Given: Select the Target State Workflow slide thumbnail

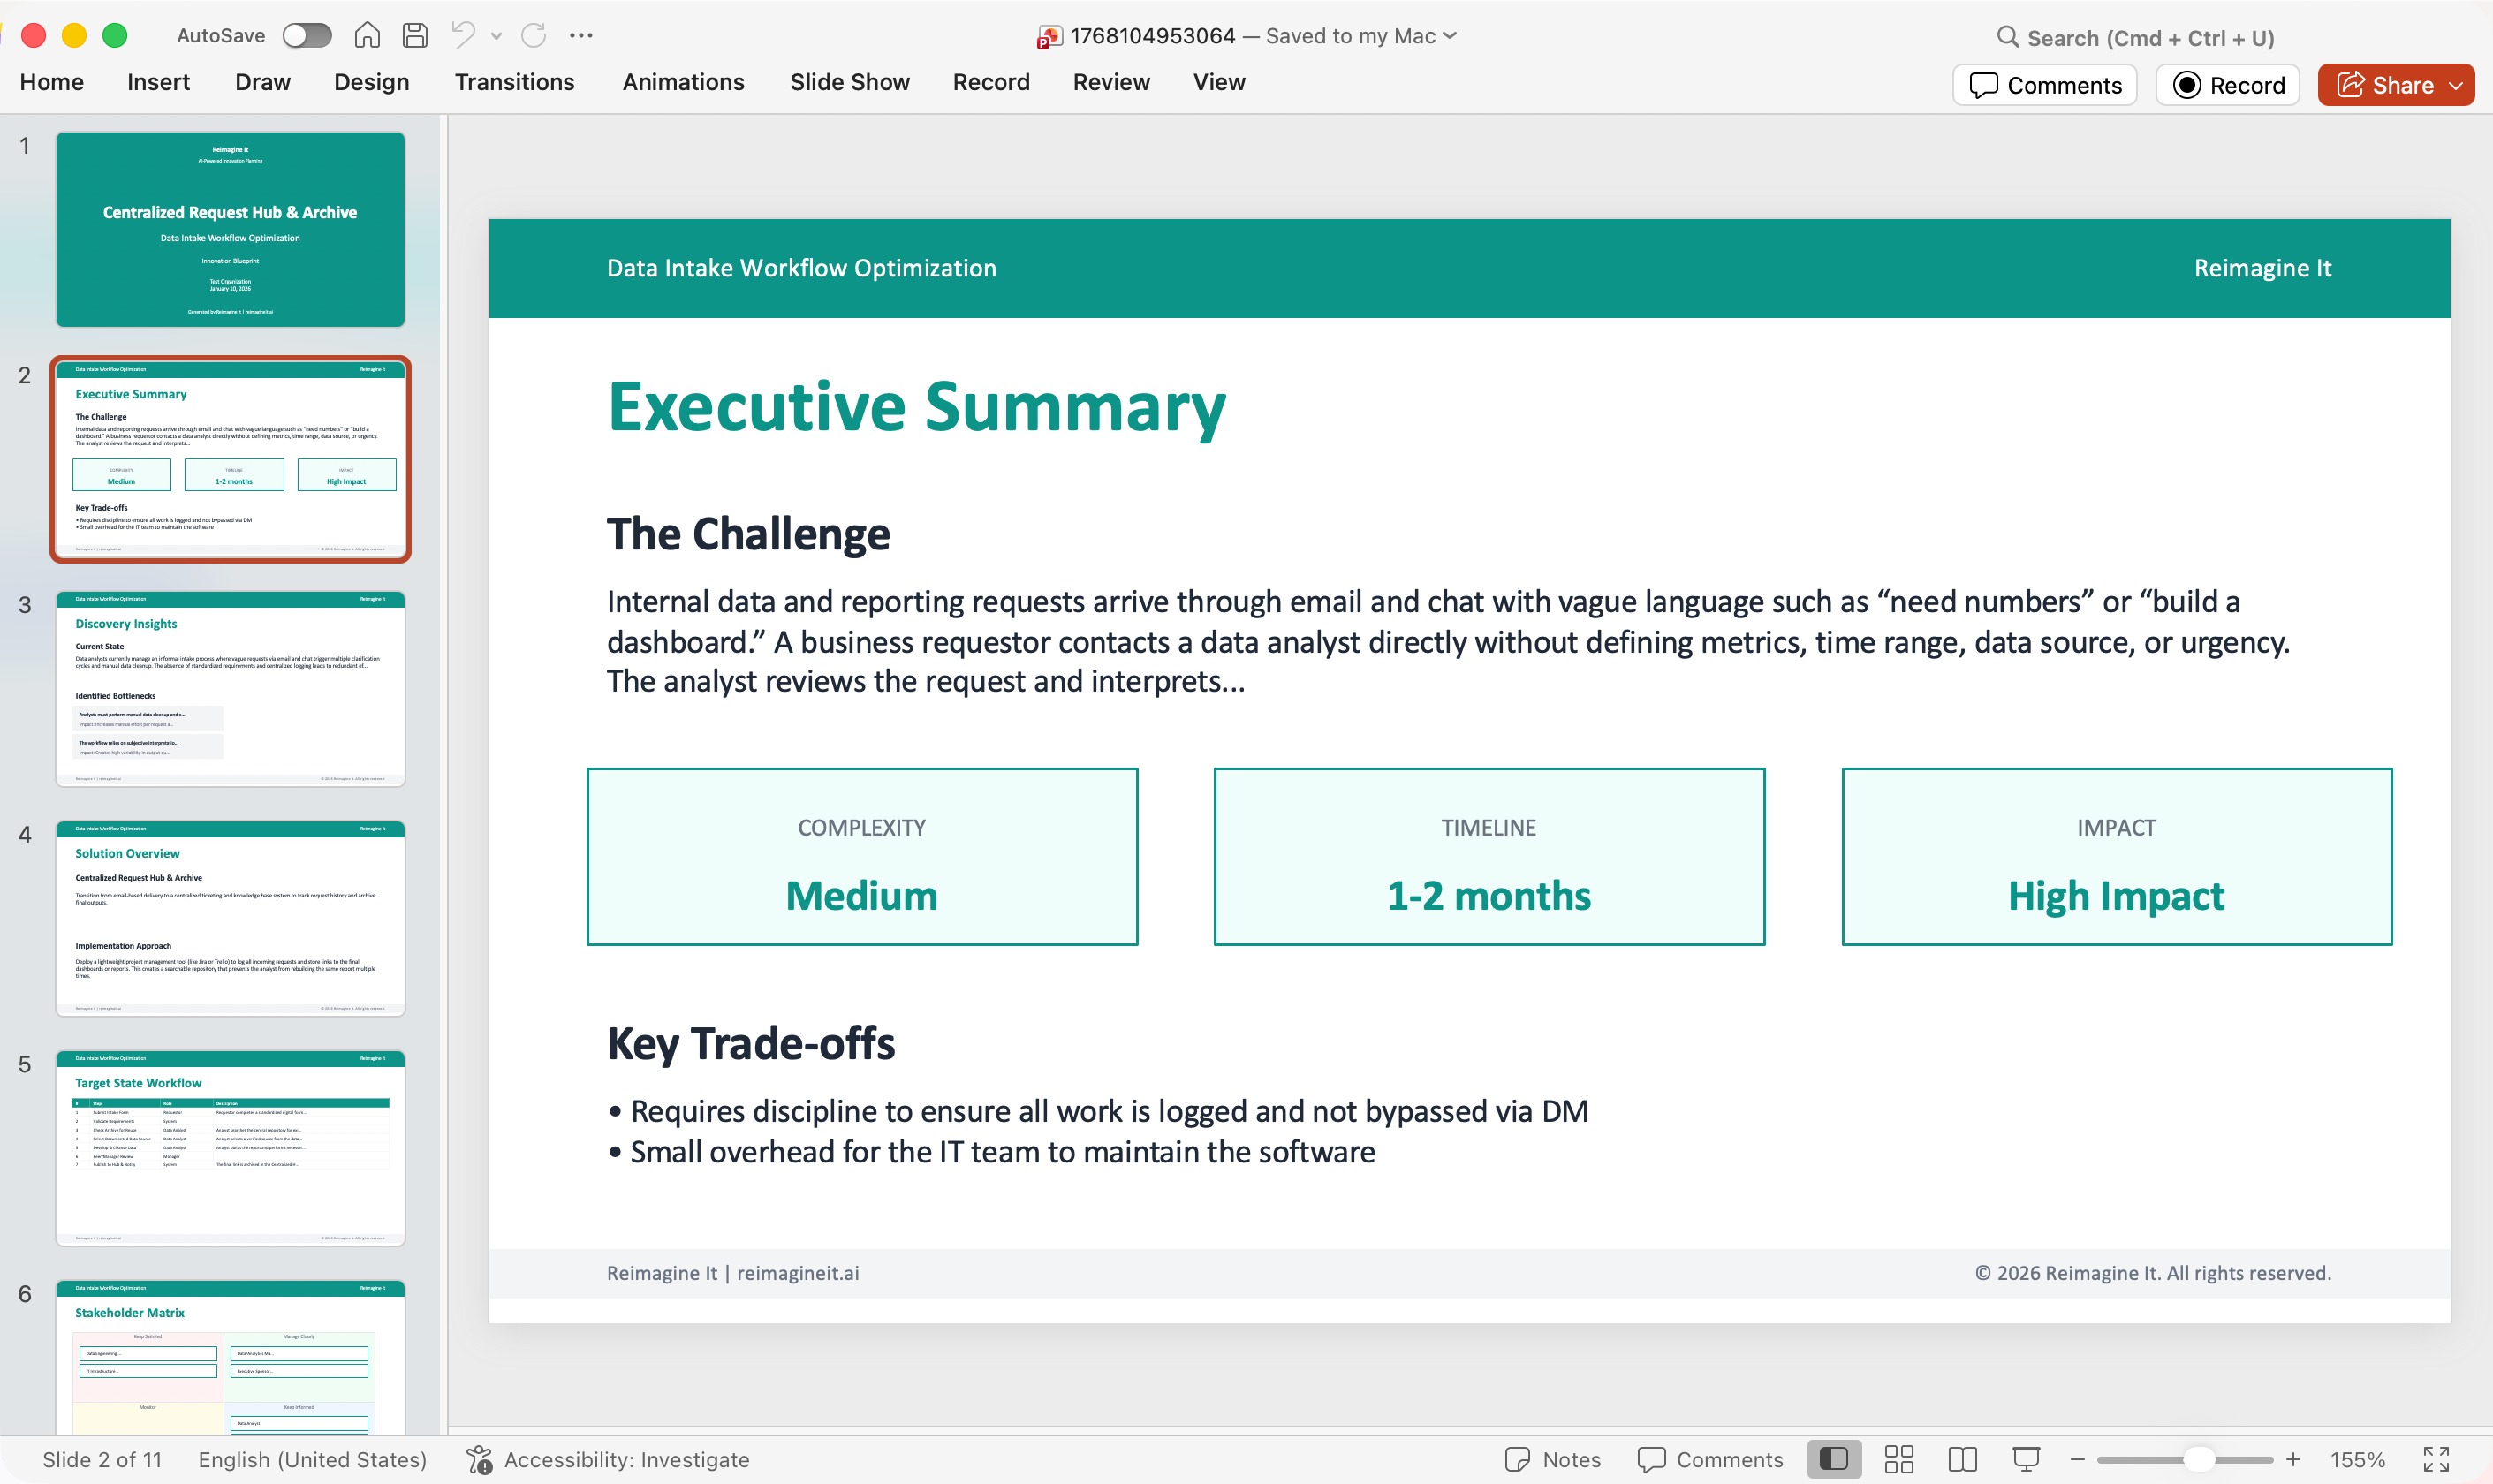Looking at the screenshot, I should click(231, 1150).
